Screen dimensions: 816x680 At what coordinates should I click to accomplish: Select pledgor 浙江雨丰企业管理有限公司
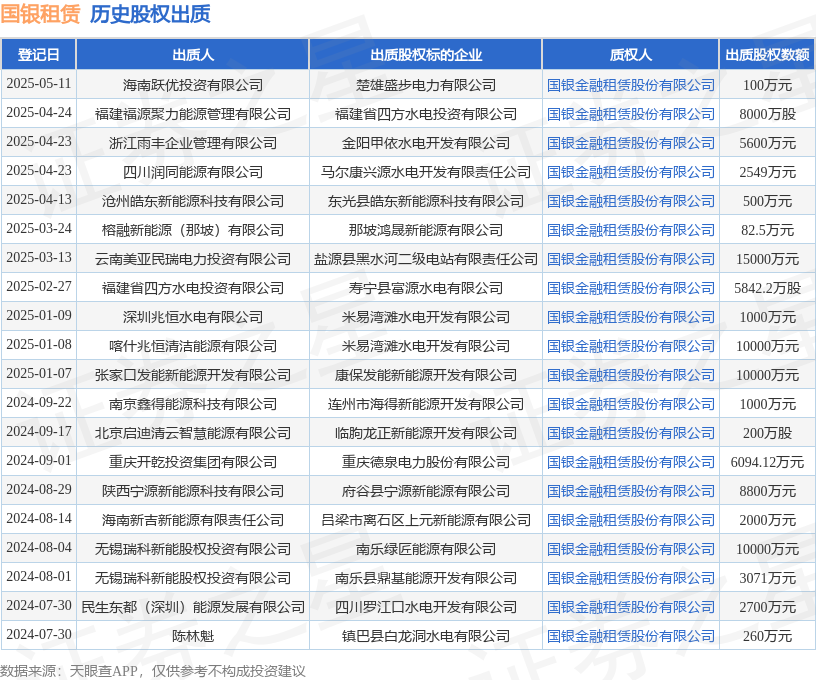click(x=193, y=143)
